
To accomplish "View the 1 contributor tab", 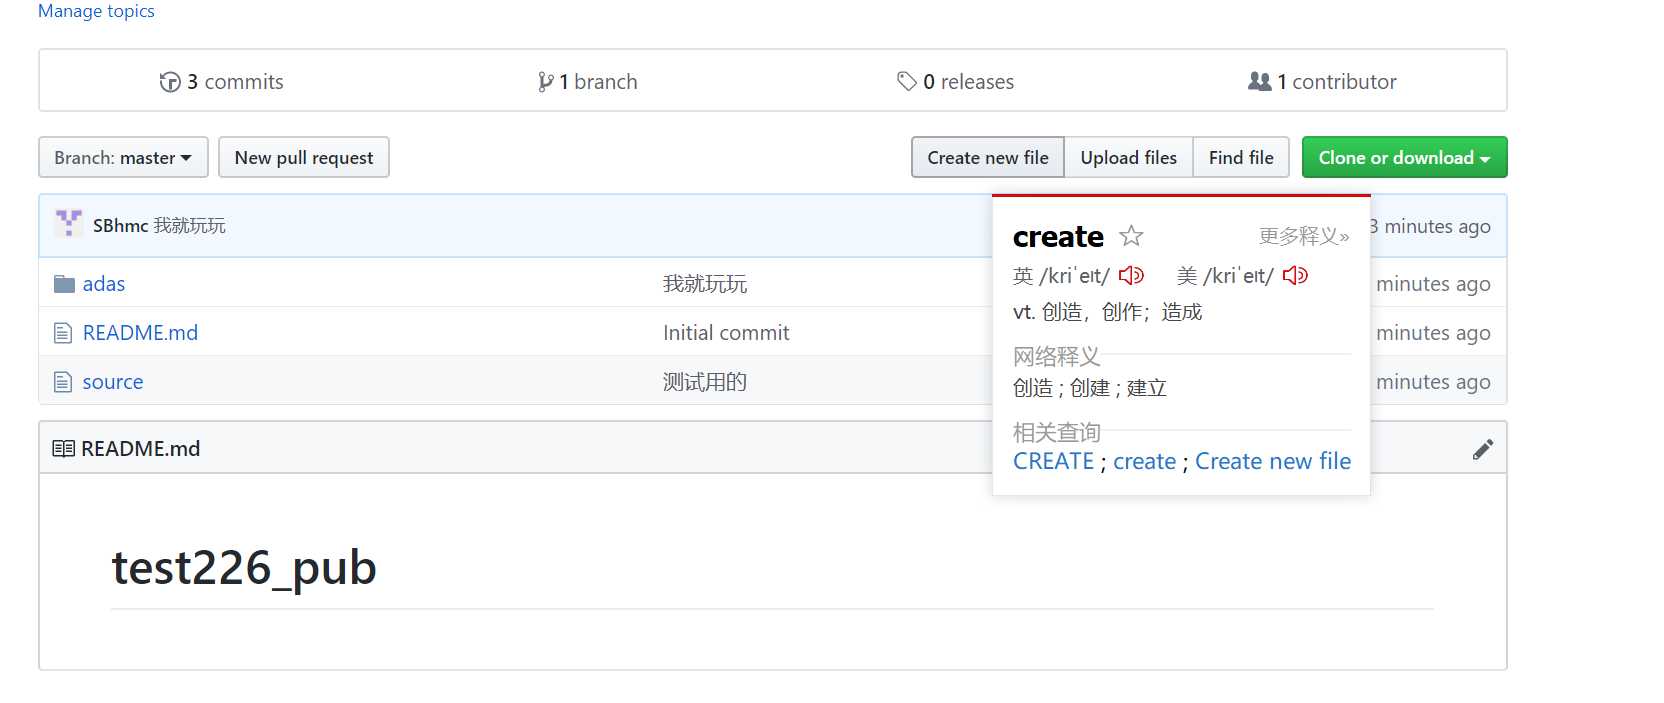I will [1322, 82].
